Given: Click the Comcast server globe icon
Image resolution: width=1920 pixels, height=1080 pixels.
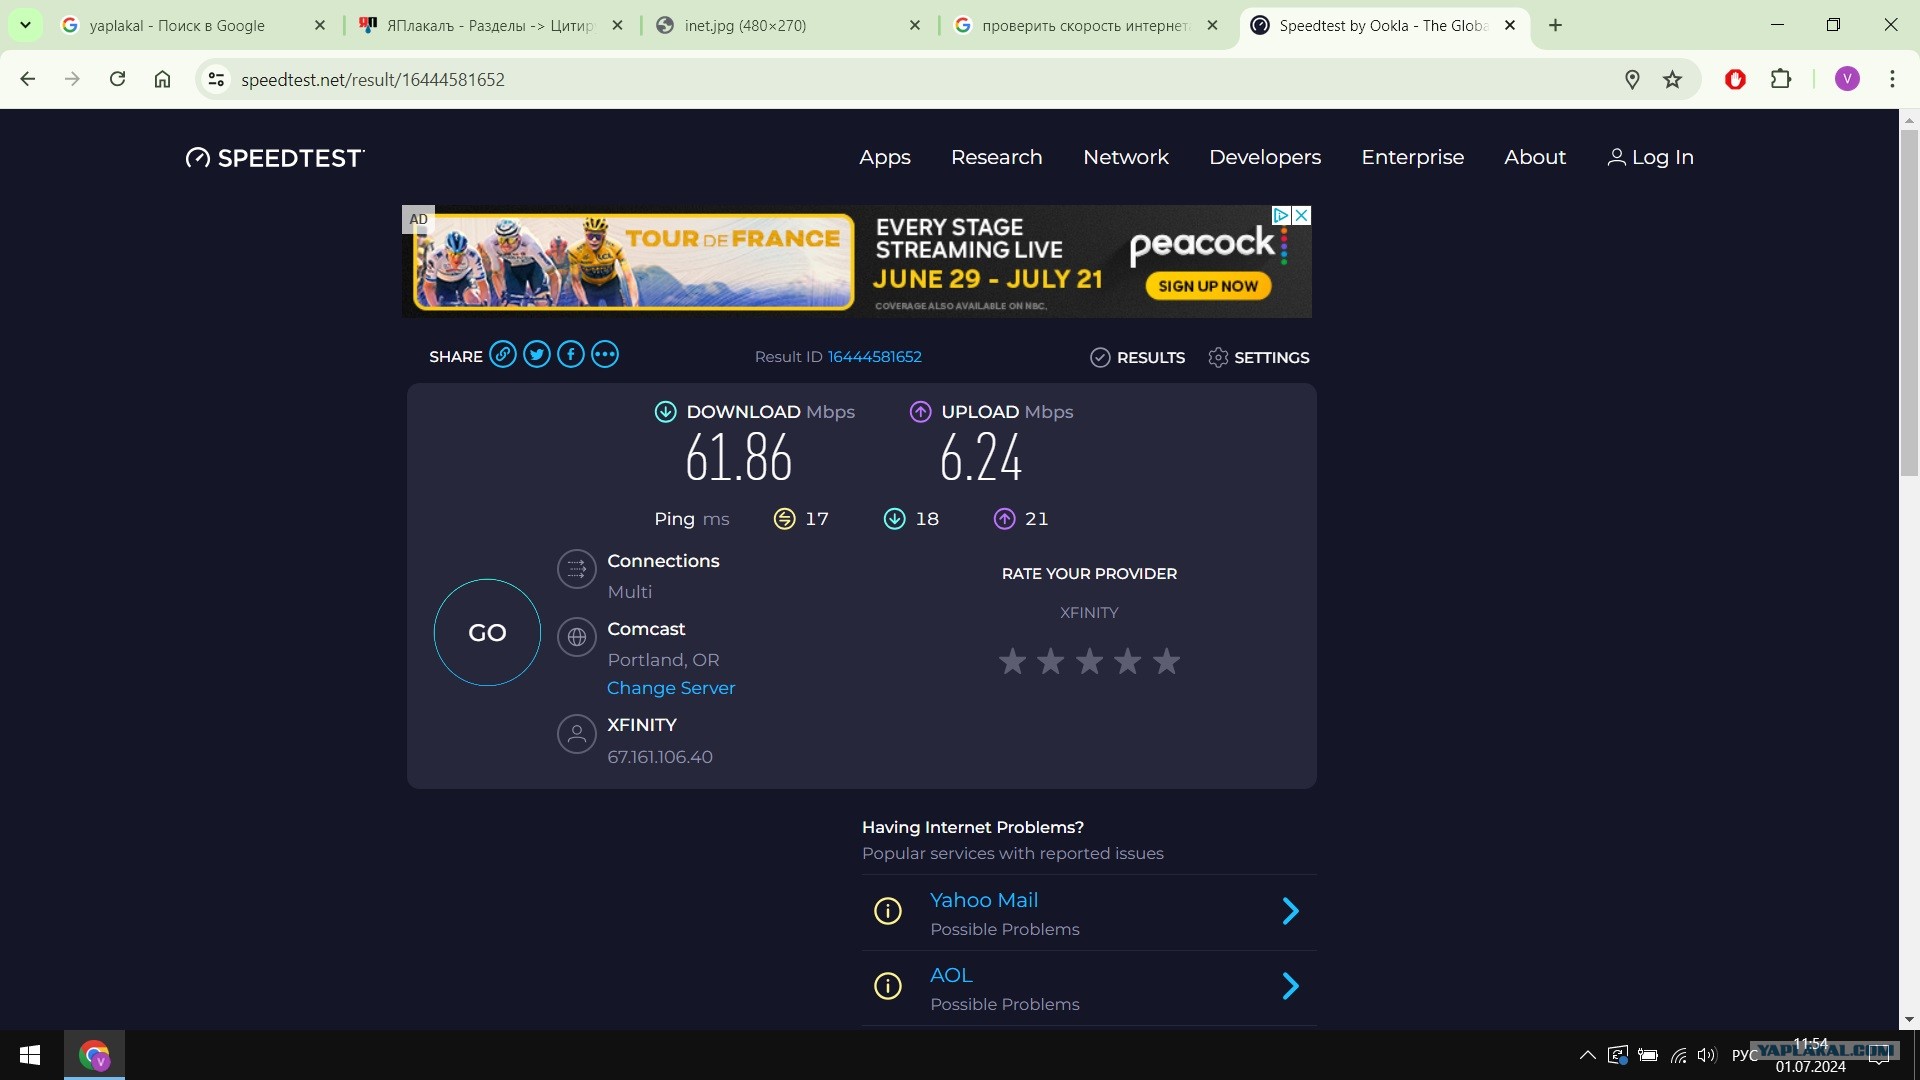Looking at the screenshot, I should tap(577, 637).
